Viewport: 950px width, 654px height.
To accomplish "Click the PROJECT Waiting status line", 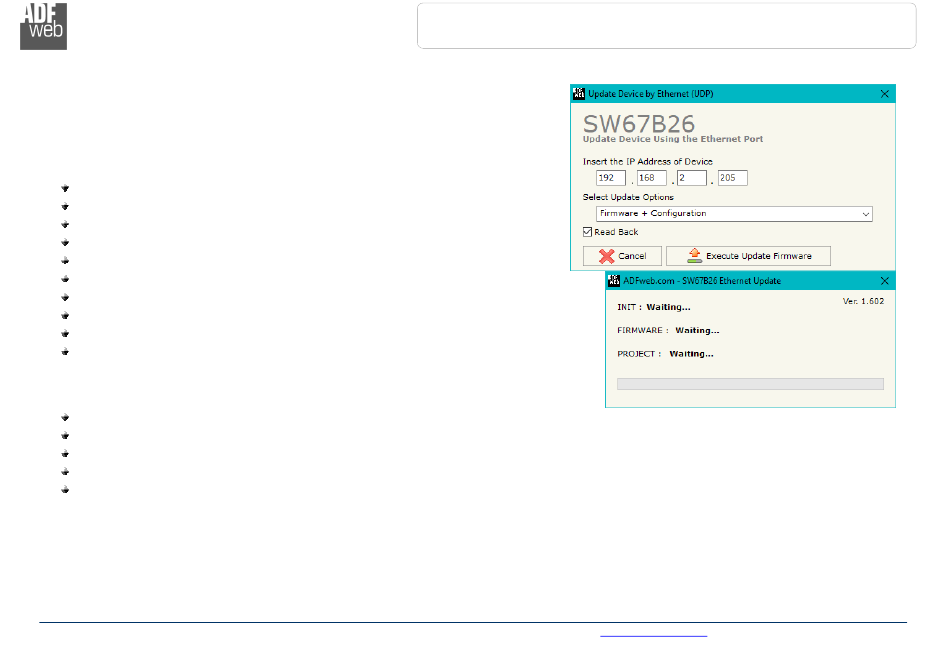I will point(665,354).
